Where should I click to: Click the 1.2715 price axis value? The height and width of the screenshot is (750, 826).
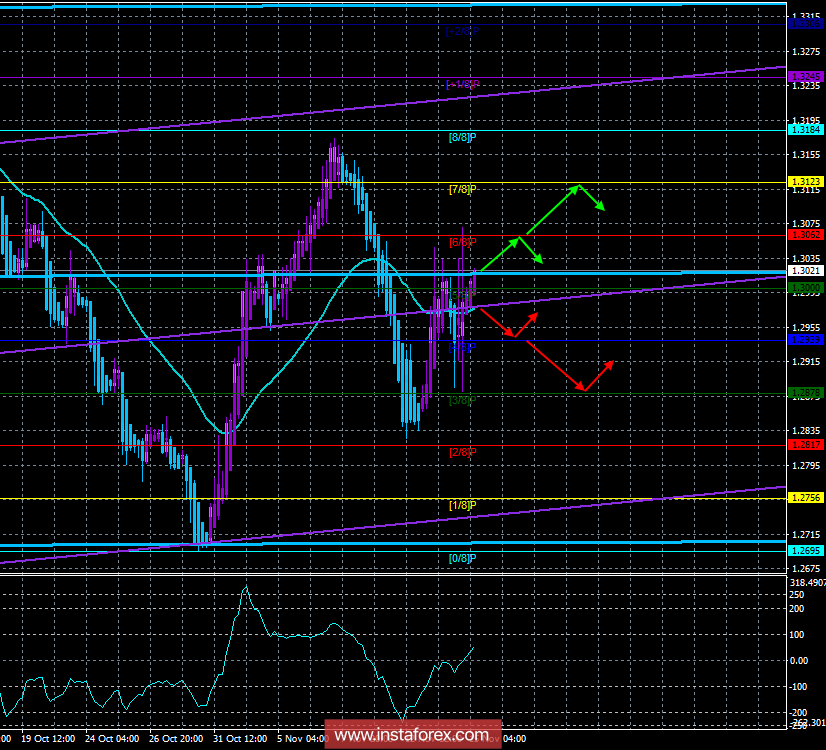pyautogui.click(x=807, y=535)
